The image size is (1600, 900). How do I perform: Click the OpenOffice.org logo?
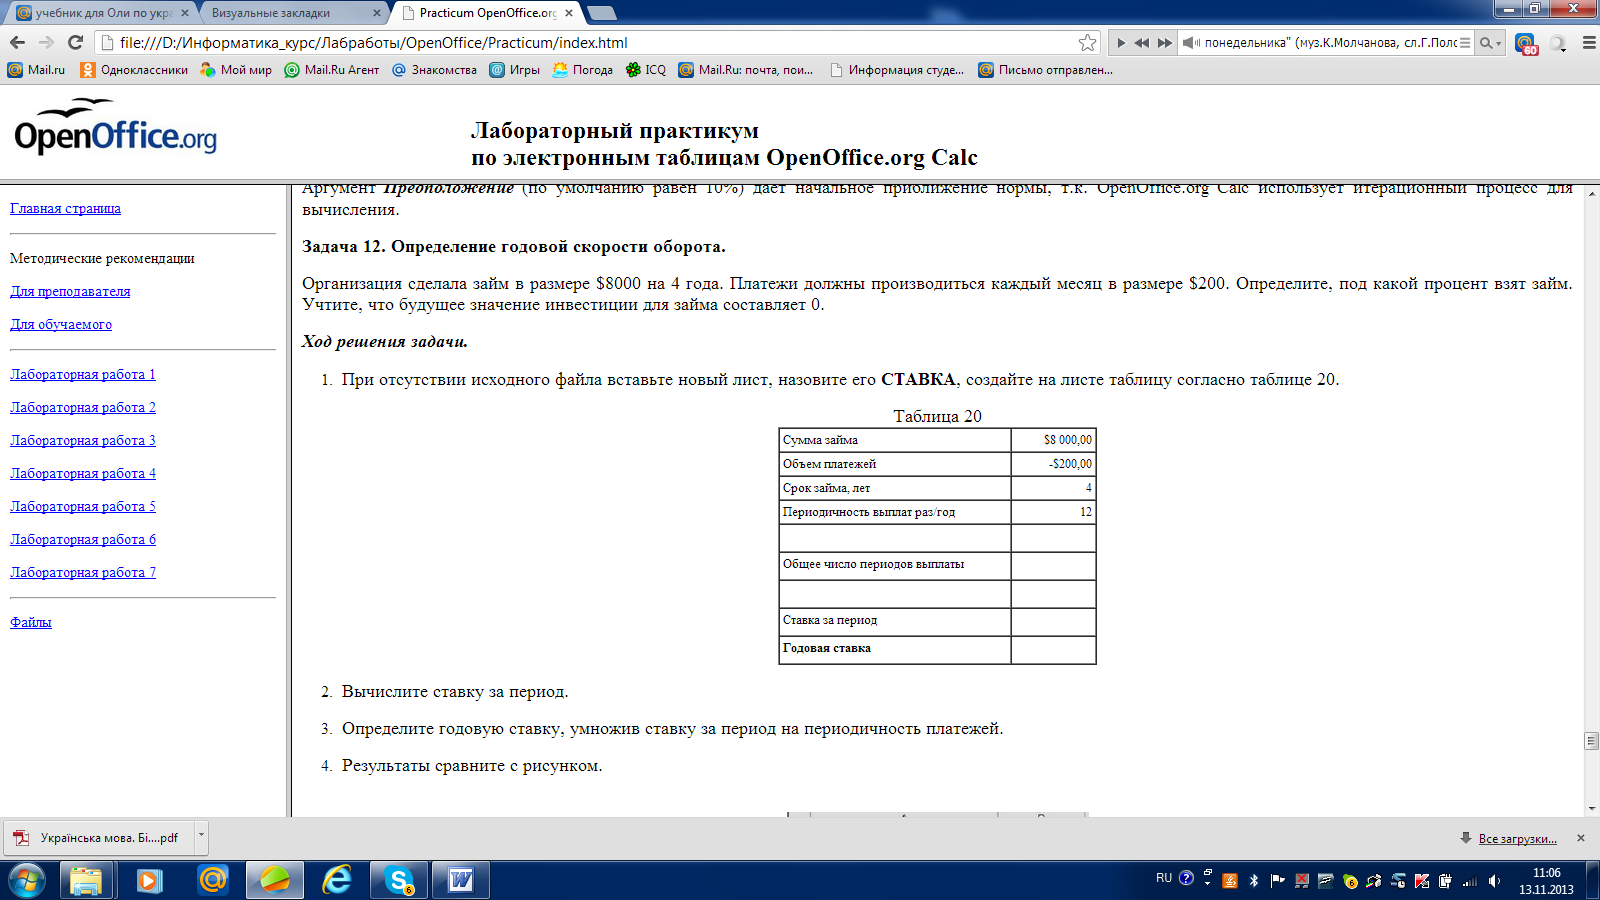click(x=115, y=128)
